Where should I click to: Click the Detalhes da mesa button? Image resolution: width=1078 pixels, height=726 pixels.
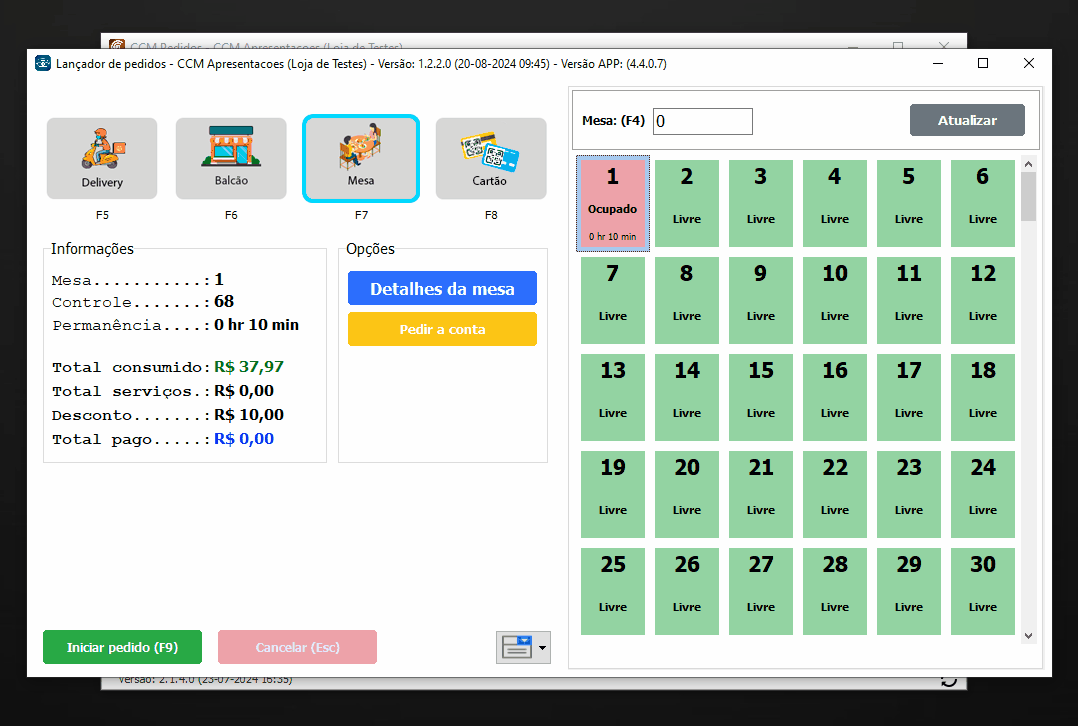pos(442,288)
